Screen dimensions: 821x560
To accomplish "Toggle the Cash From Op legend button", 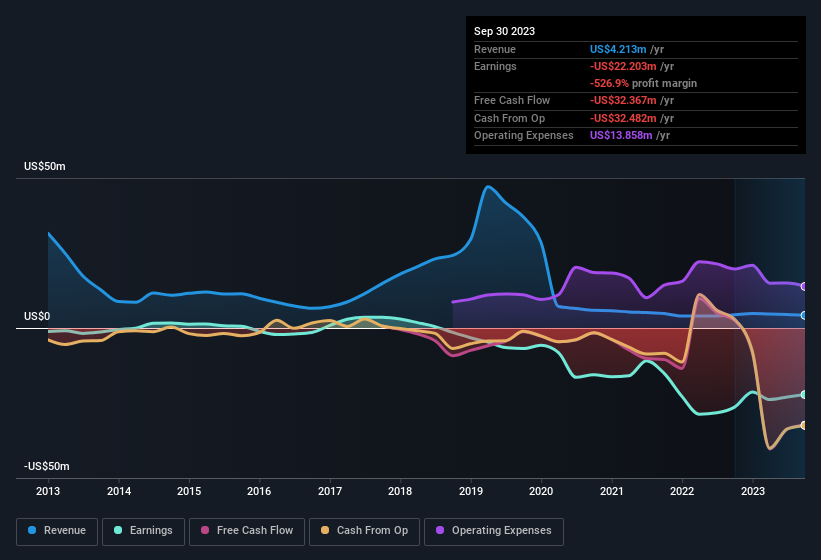I will [364, 531].
